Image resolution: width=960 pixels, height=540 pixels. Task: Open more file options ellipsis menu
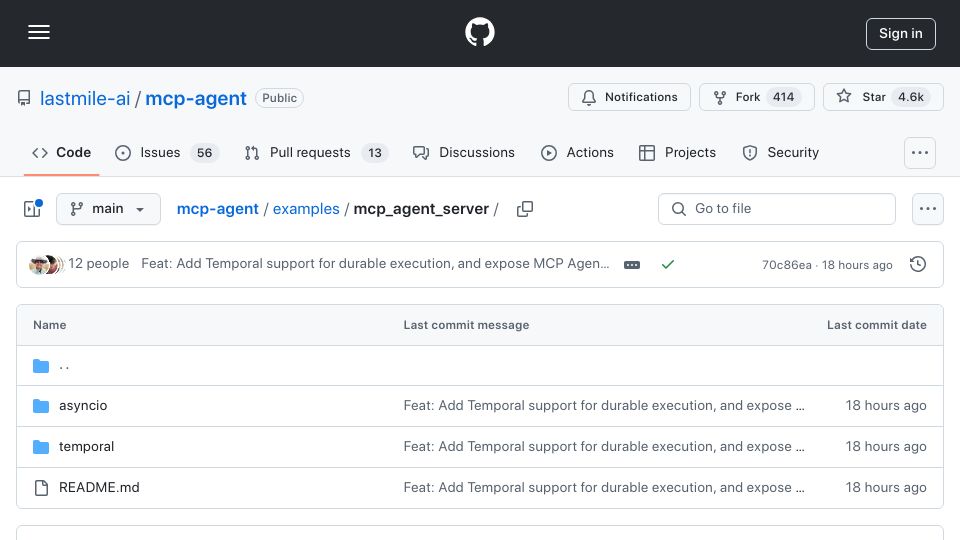point(928,209)
